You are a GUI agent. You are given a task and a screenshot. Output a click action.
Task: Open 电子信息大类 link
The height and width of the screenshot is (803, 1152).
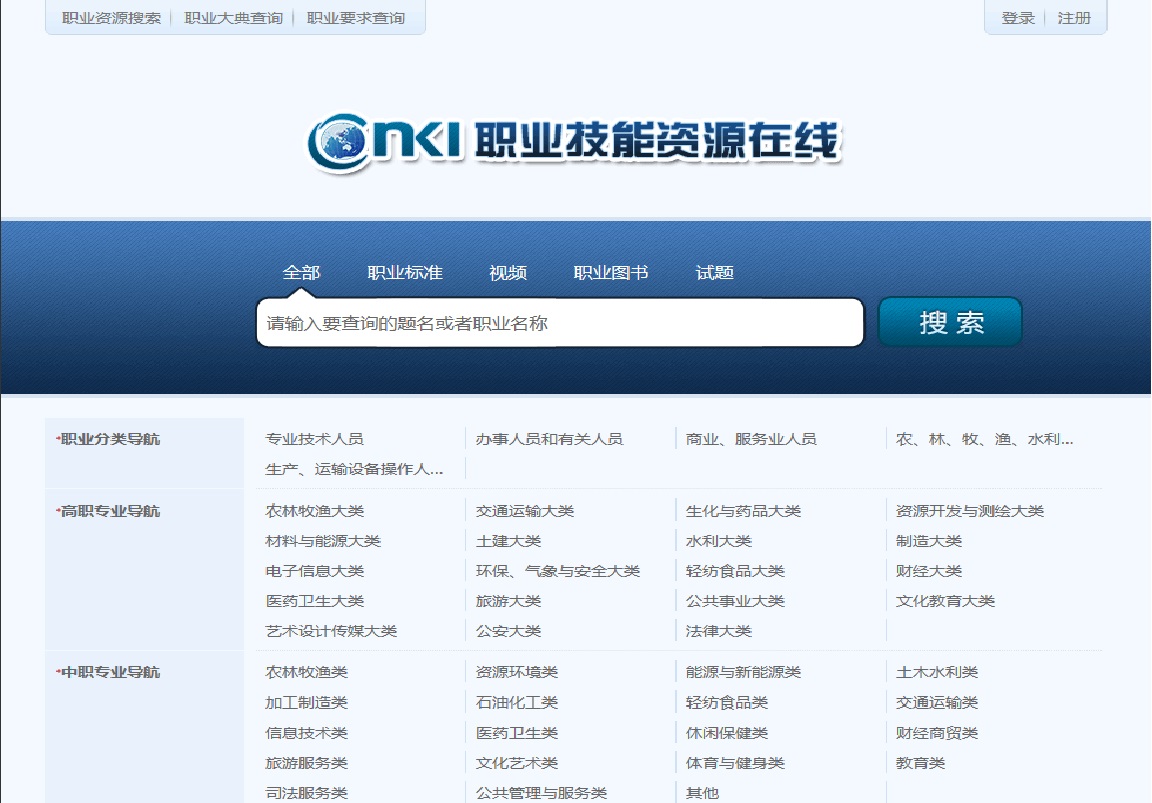314,572
